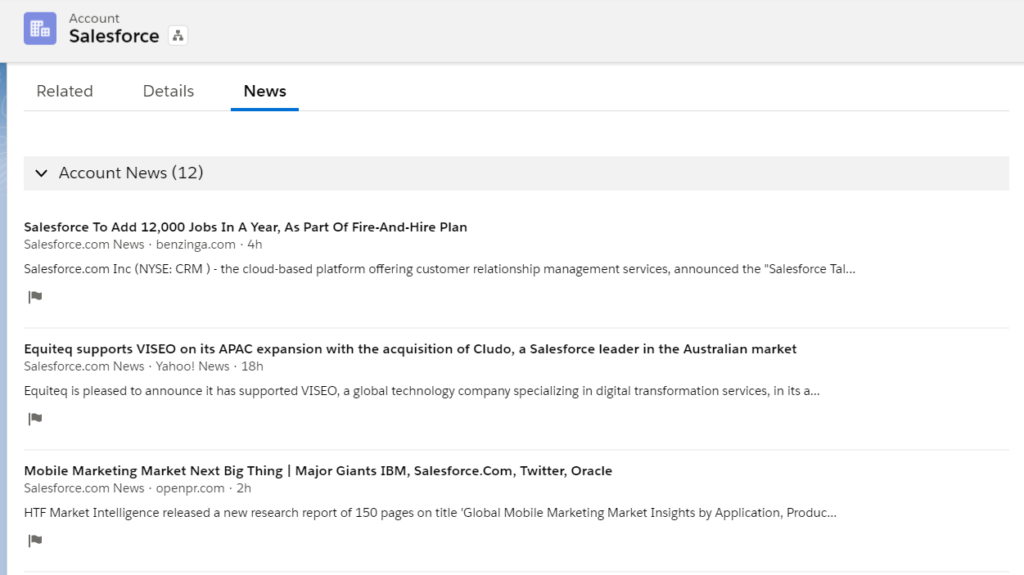
Task: Click the Equiteq is pleased to announce summary
Action: tap(422, 391)
